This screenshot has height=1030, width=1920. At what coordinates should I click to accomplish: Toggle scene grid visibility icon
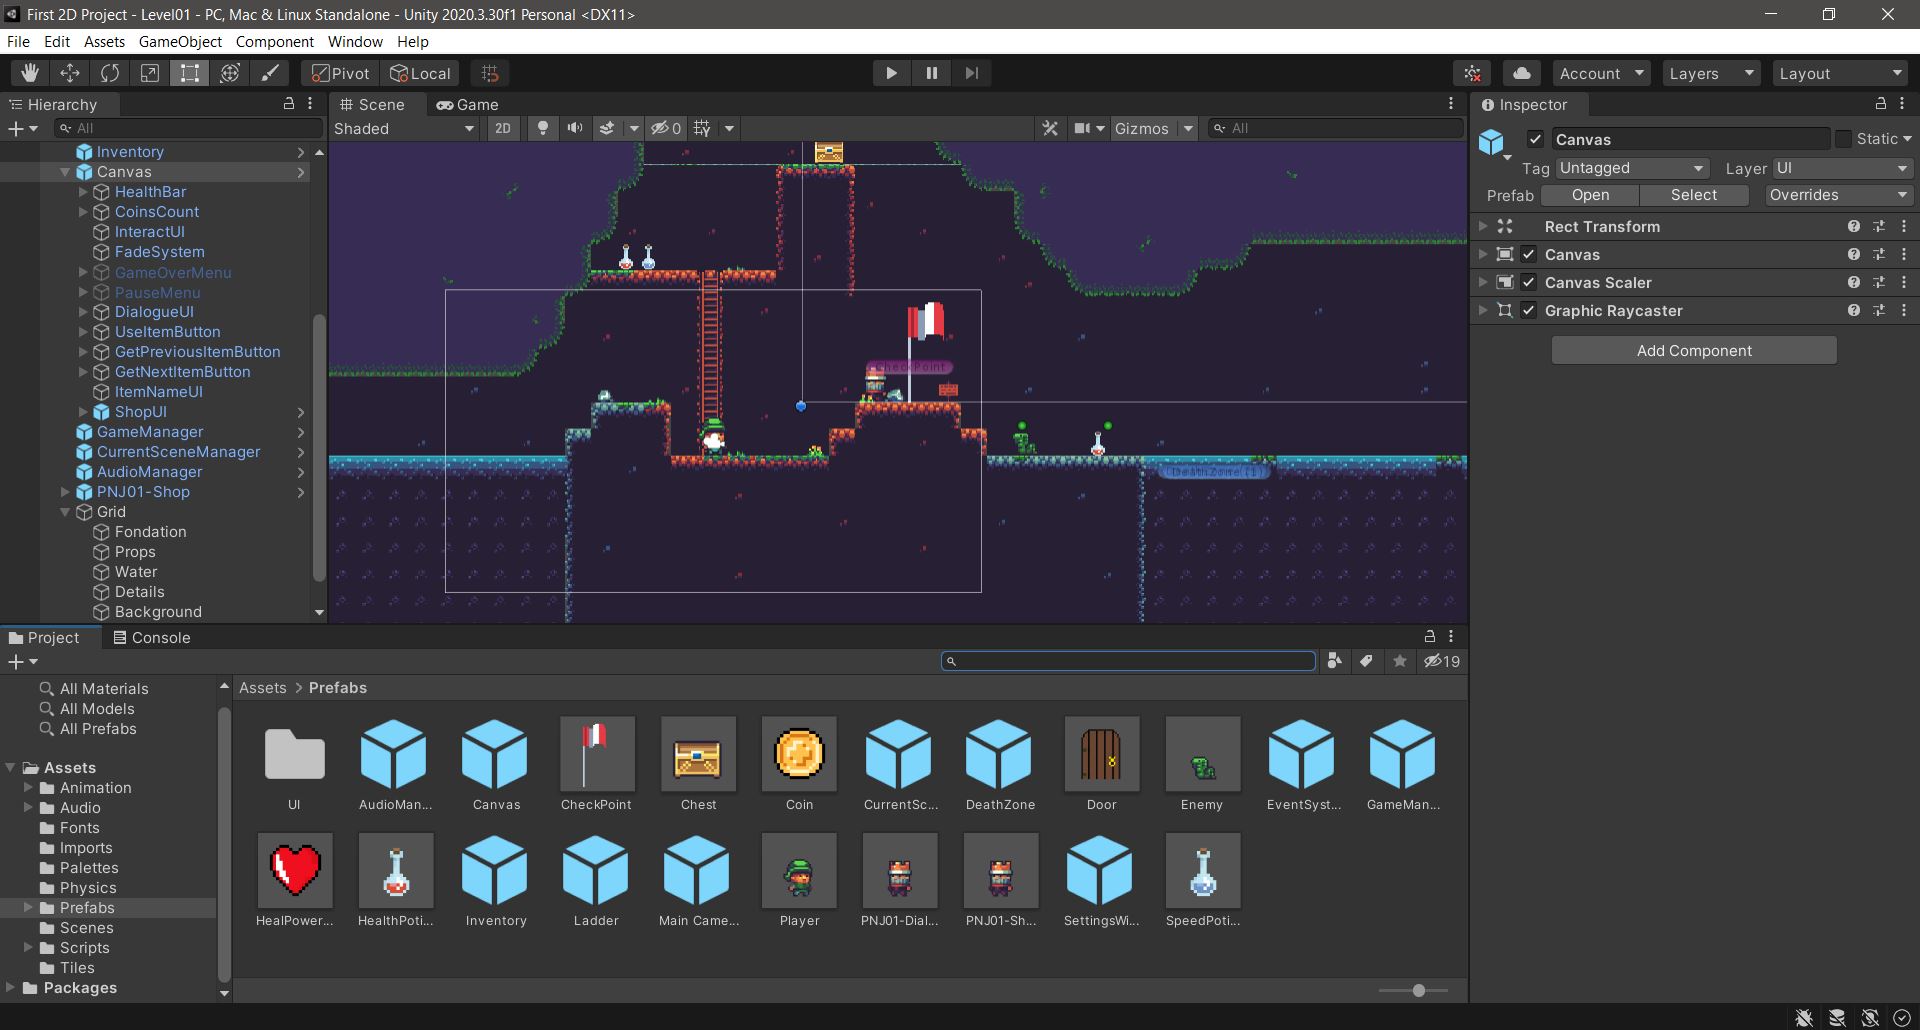[x=703, y=128]
